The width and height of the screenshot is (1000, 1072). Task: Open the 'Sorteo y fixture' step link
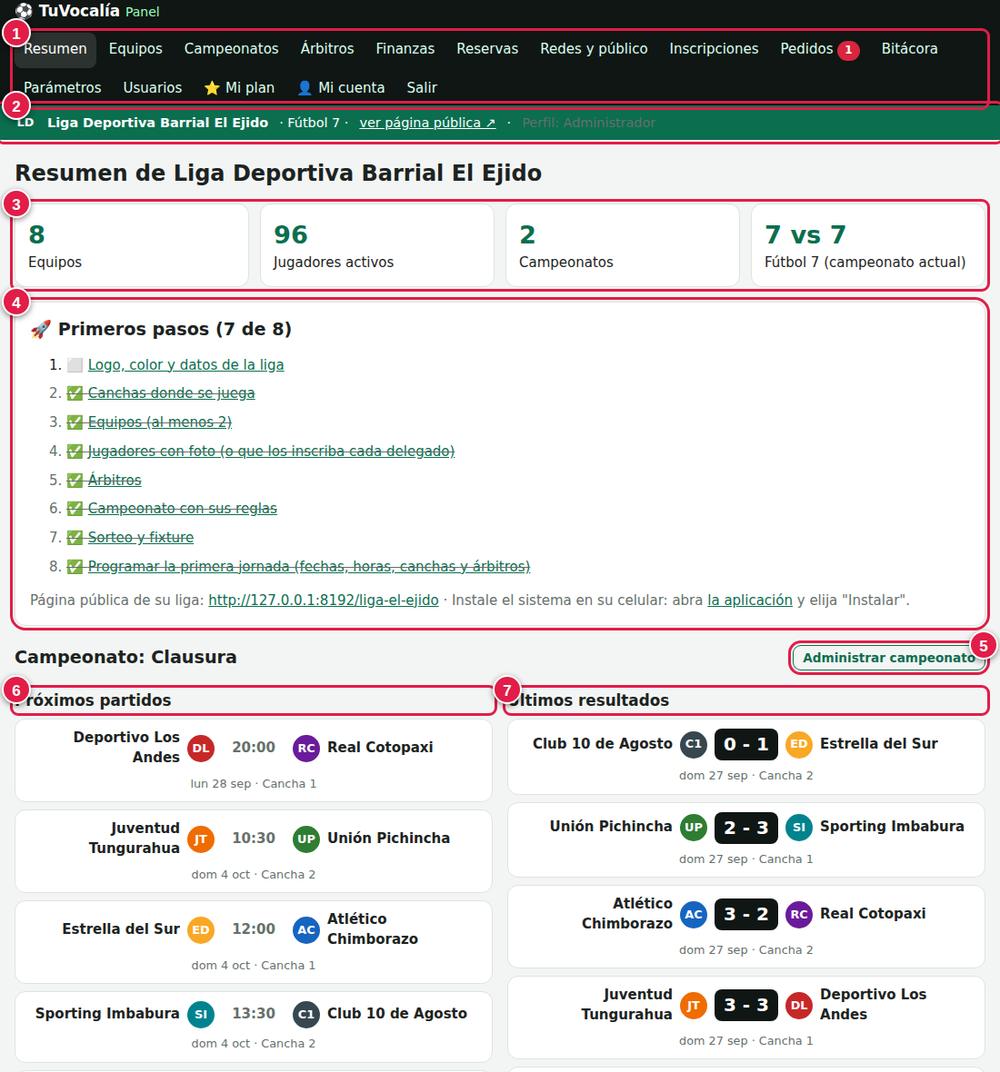coord(141,537)
